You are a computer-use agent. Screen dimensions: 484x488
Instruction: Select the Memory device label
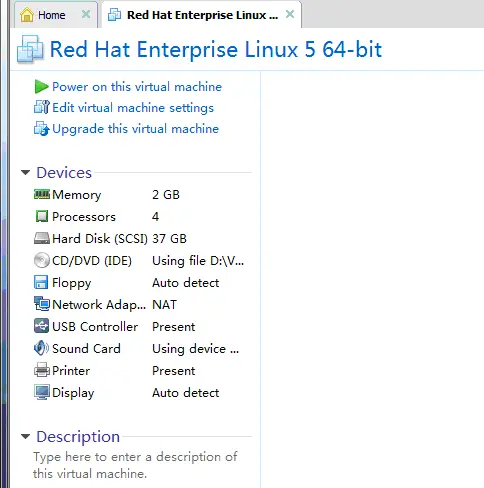[77, 195]
